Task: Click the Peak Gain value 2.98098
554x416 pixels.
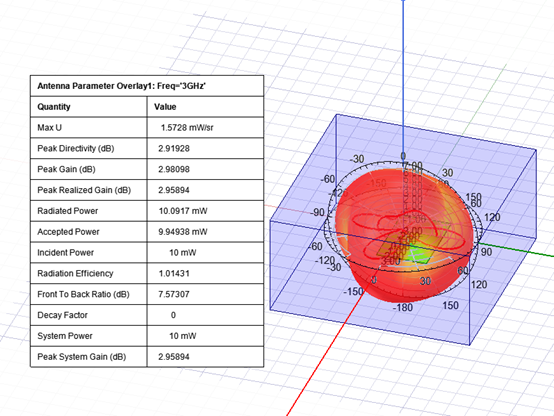Action: (x=174, y=169)
